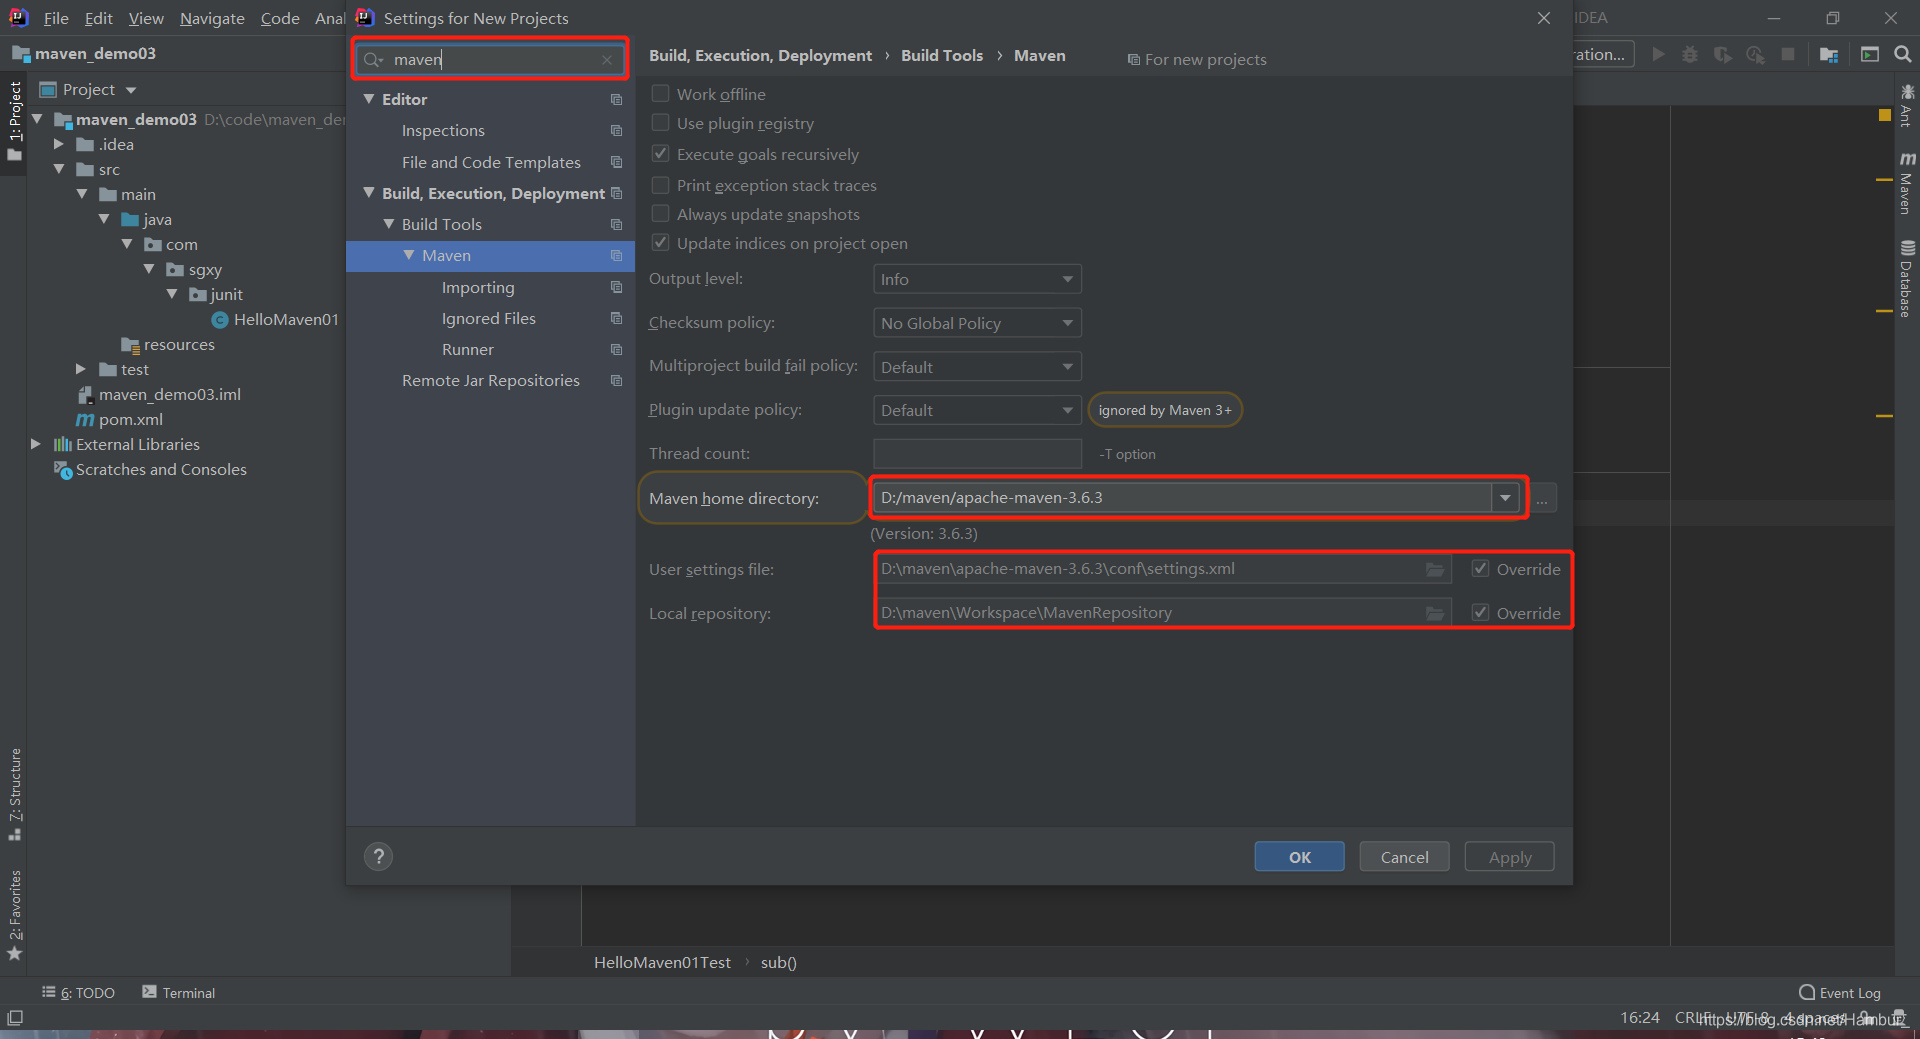The height and width of the screenshot is (1039, 1920).
Task: Open the Favorites tool window
Action: coord(15,914)
